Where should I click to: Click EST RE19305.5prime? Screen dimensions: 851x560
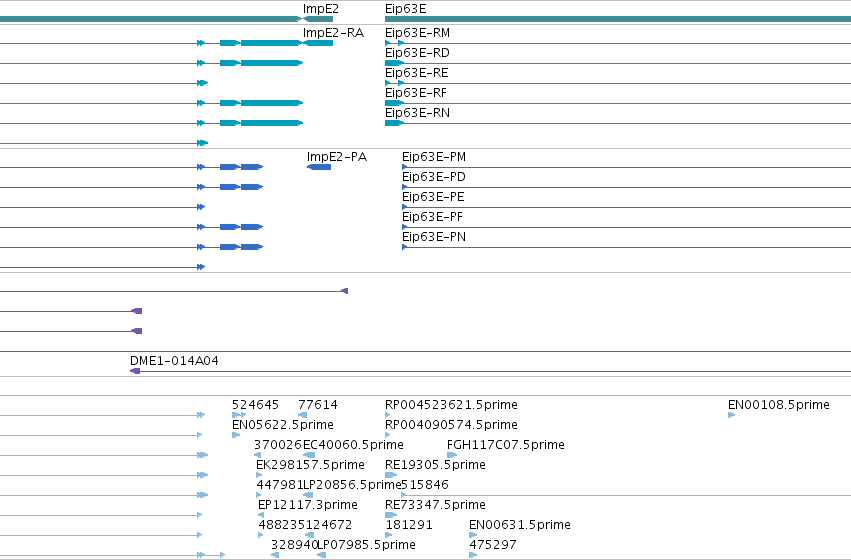[435, 466]
